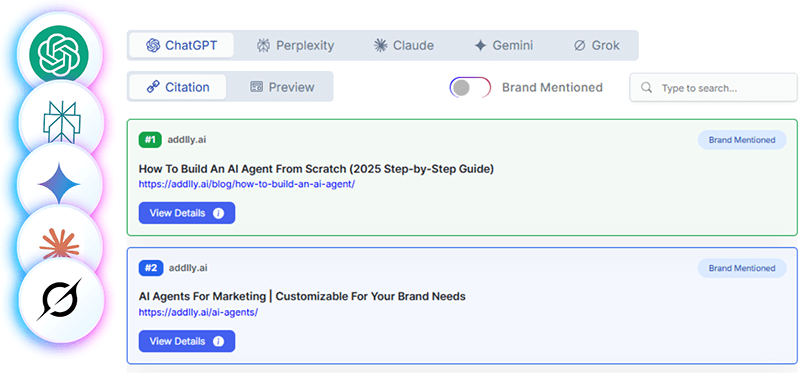Switch to the Gemini tab
The image size is (800, 373).
click(x=504, y=45)
